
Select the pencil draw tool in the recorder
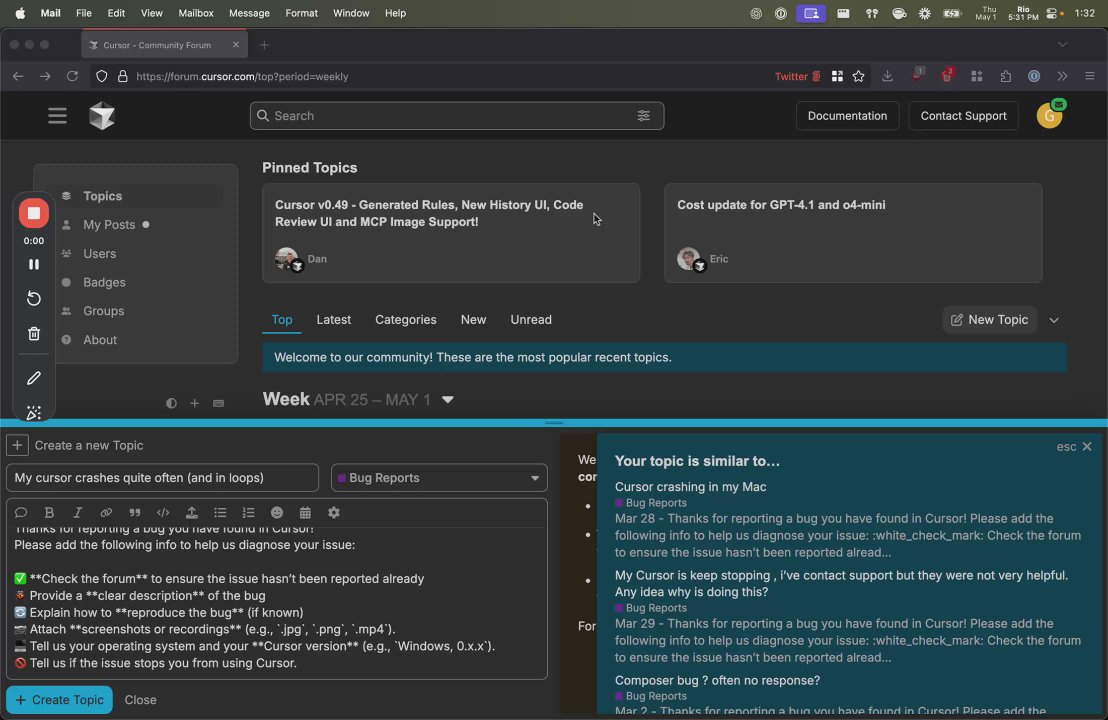[33, 378]
